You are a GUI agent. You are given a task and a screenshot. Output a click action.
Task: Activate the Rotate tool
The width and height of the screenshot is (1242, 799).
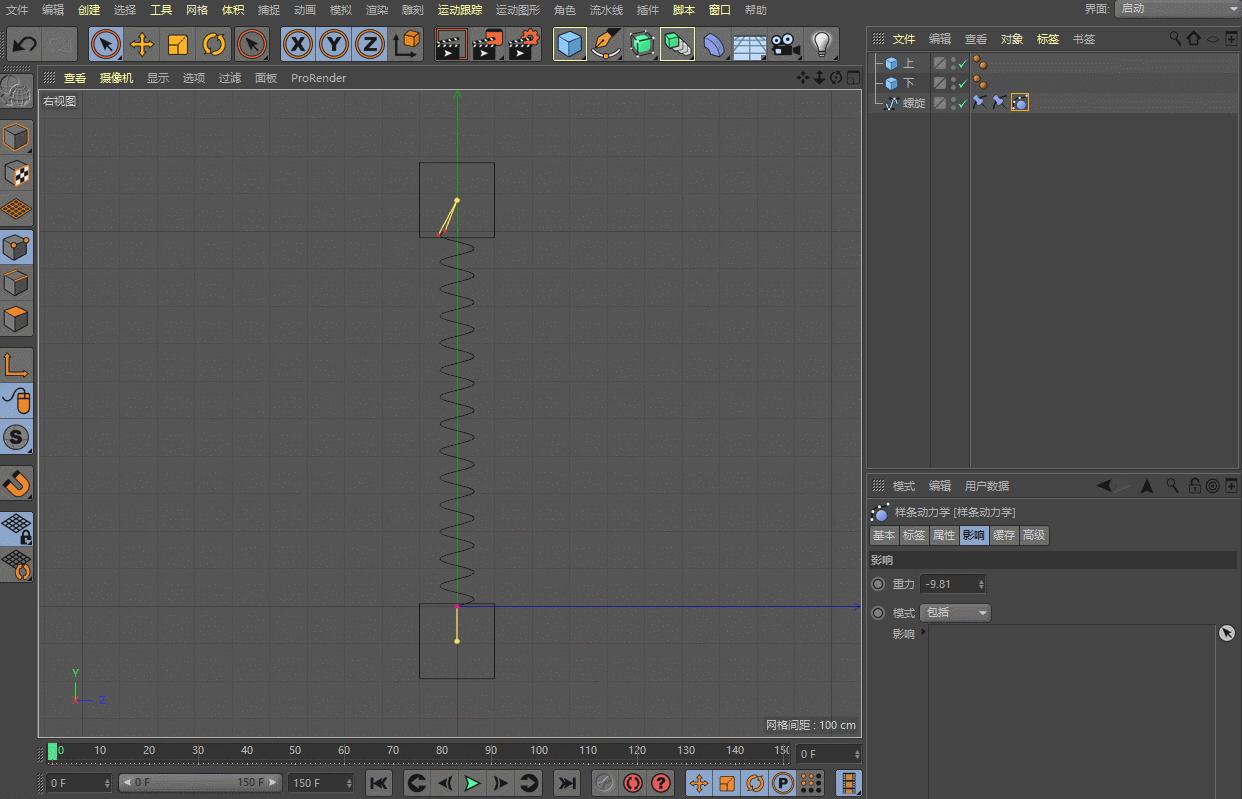click(x=214, y=44)
